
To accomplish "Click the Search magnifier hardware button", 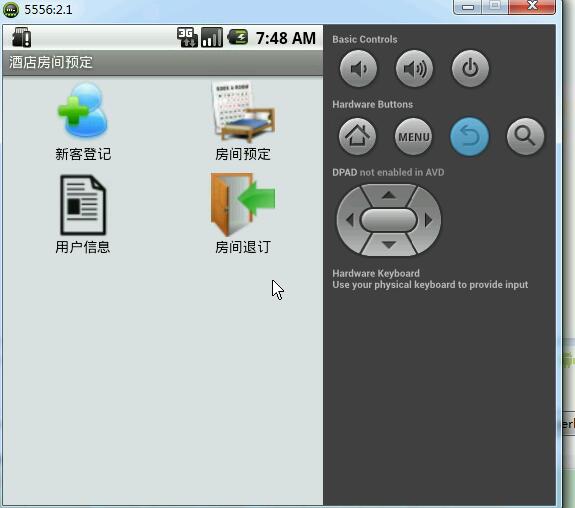I will [525, 137].
